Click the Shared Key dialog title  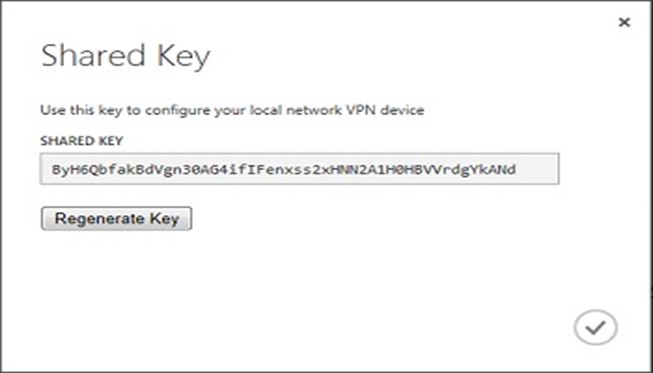click(x=126, y=55)
